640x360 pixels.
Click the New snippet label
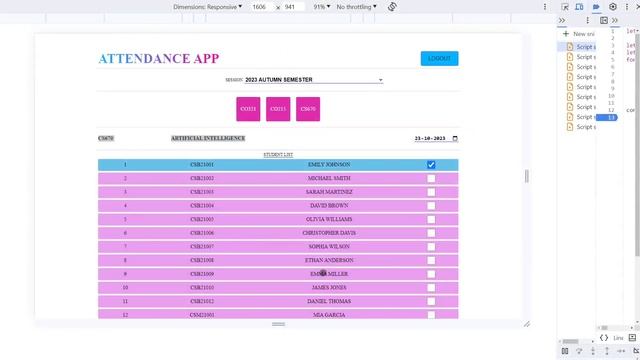[x=584, y=34]
